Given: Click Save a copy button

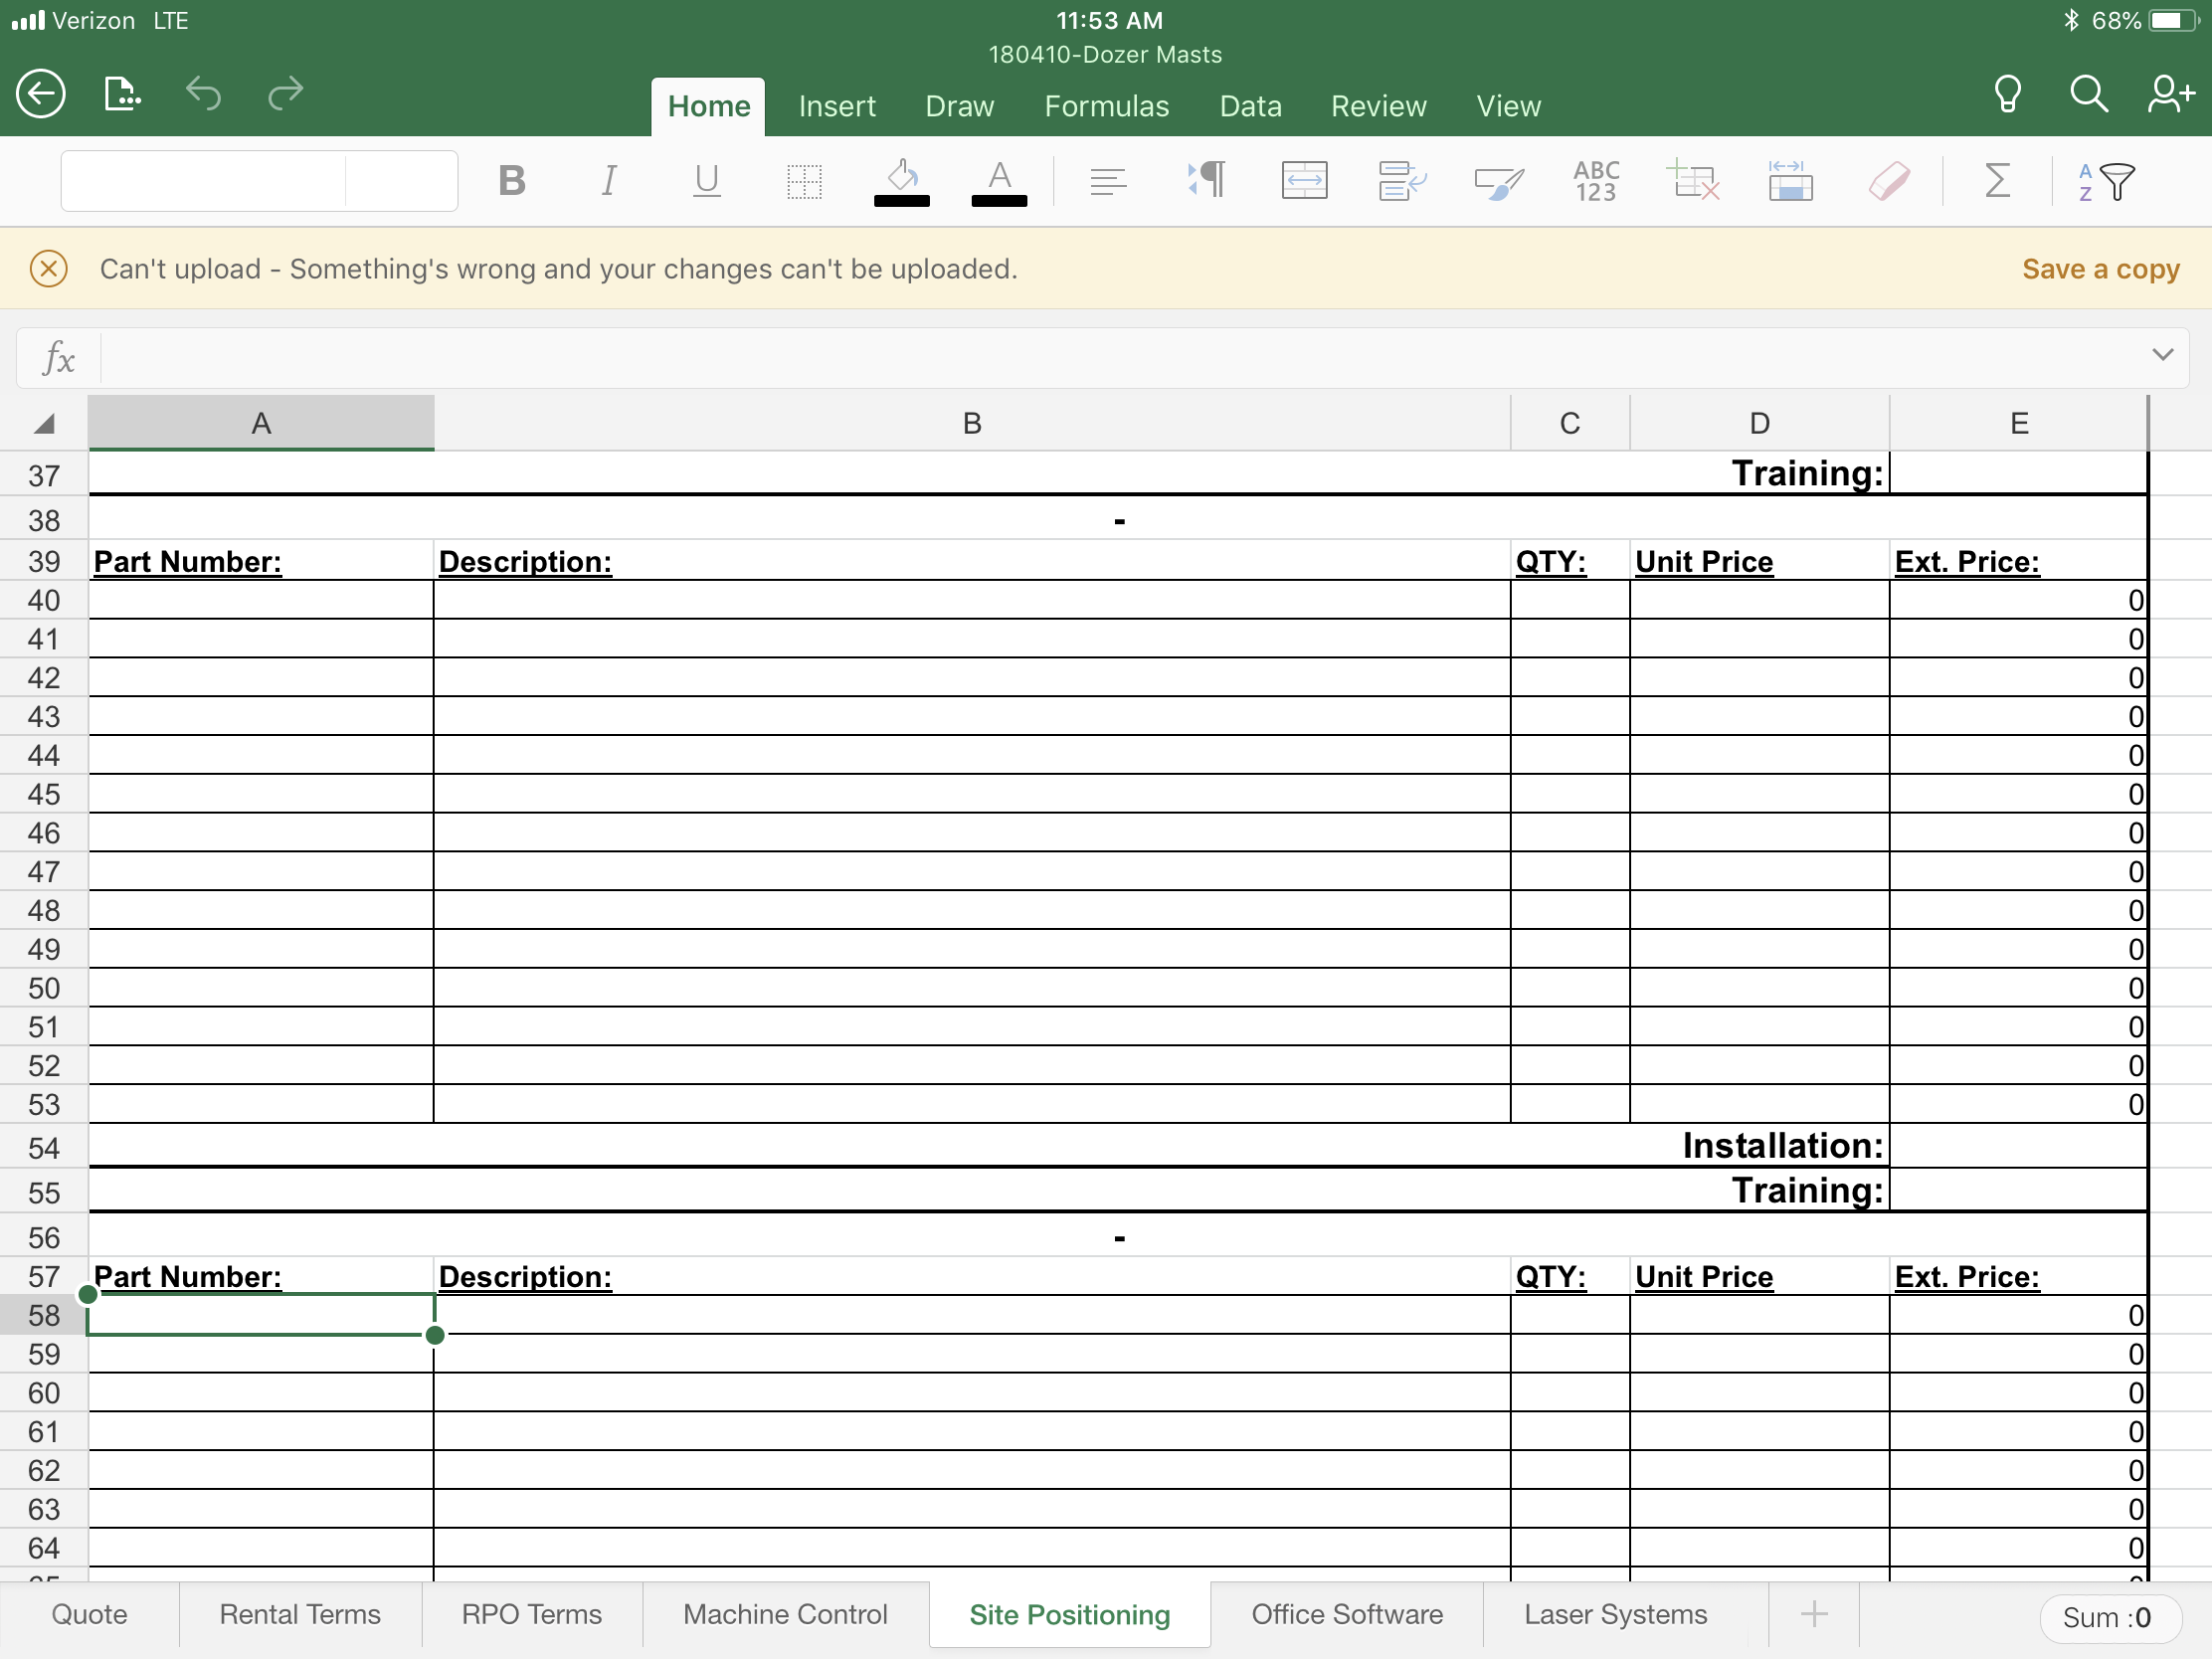Looking at the screenshot, I should coord(2101,267).
